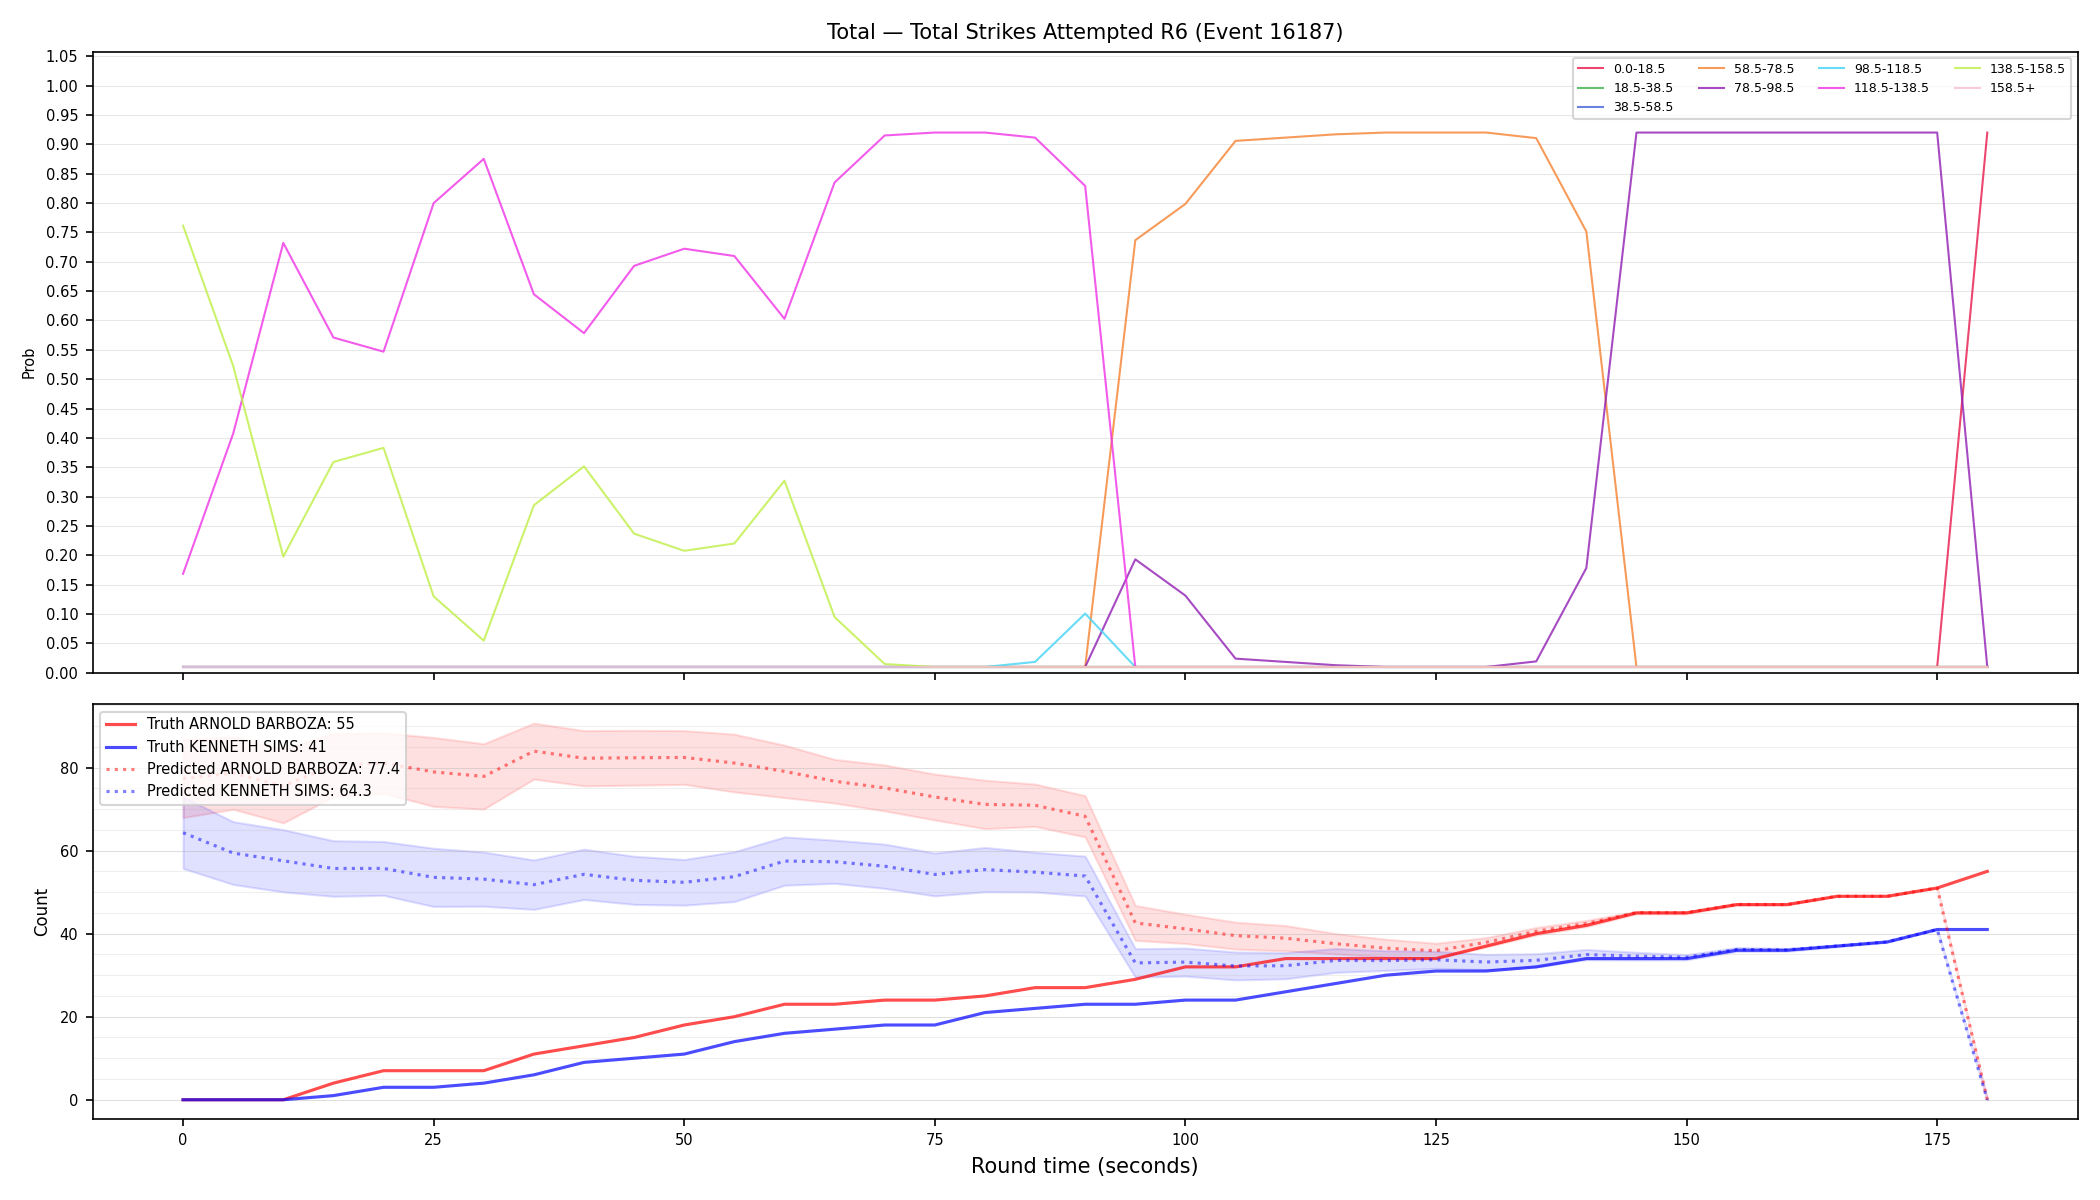The width and height of the screenshot is (2100, 1200).
Task: Click the '0.85' tick on Prob axis
Action: tap(62, 174)
